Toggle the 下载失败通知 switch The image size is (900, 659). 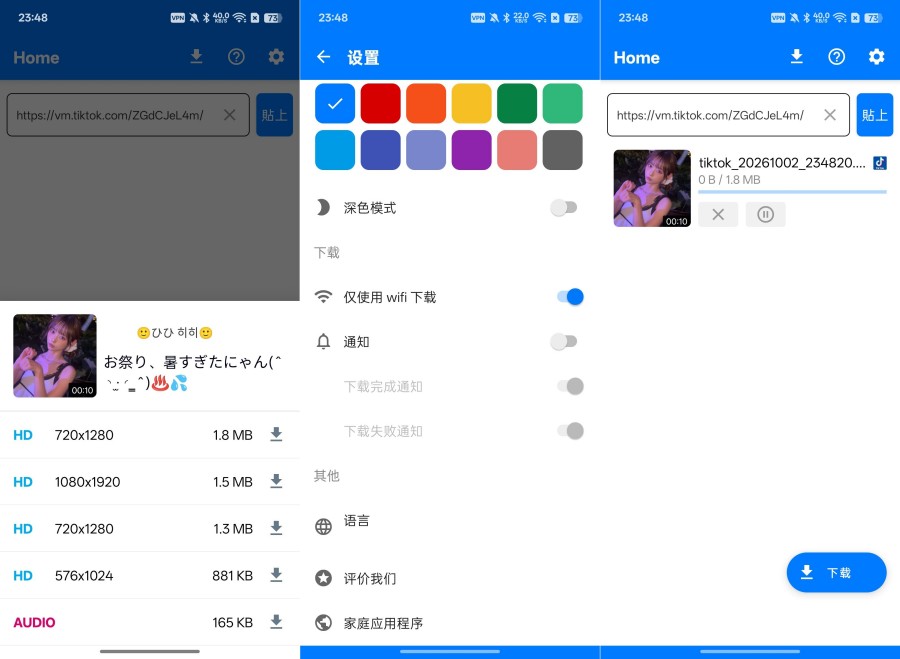[570, 431]
